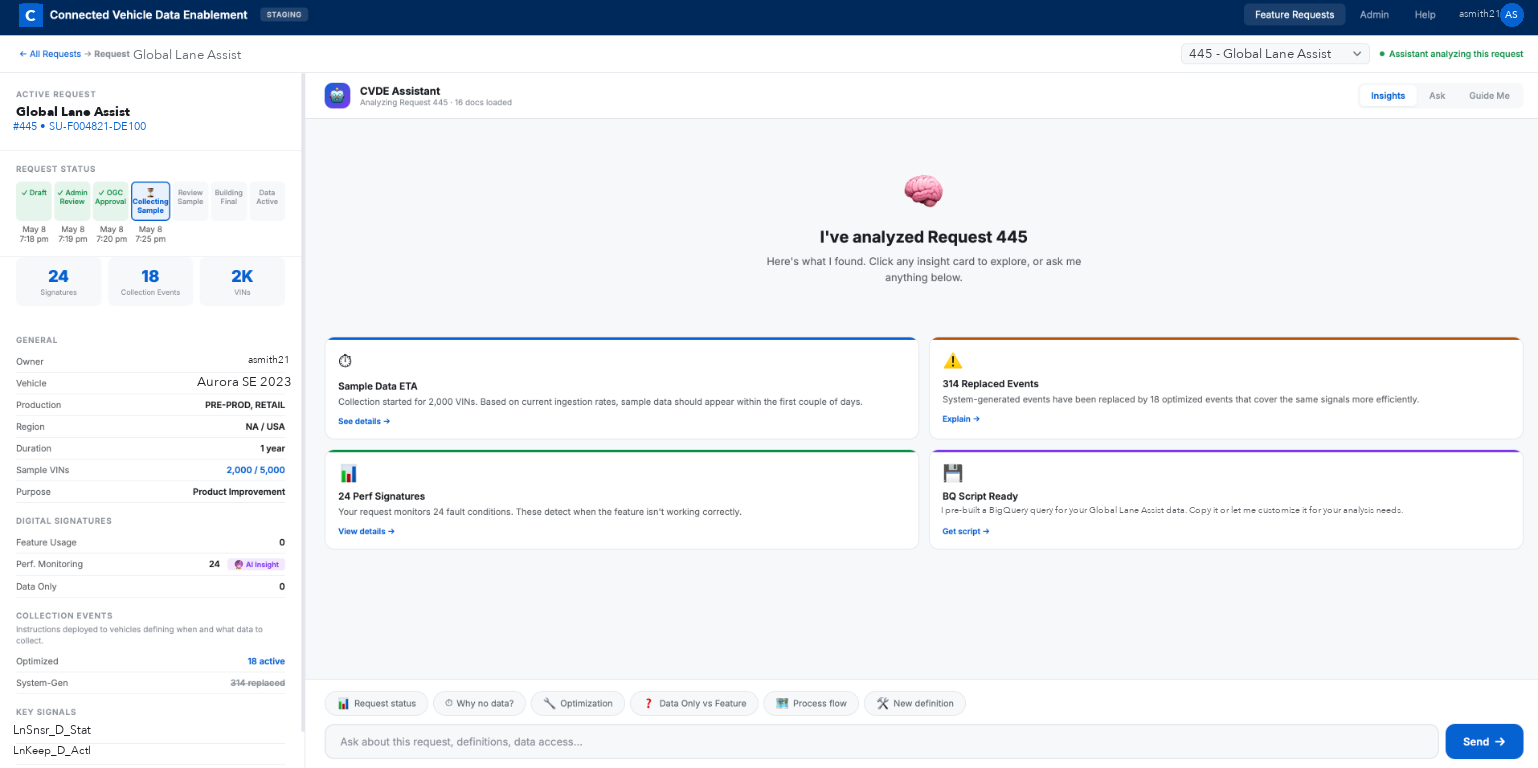Click the #445 SU-F004821-DE100 request ID link
Image resolution: width=1538 pixels, height=768 pixels.
click(x=80, y=126)
